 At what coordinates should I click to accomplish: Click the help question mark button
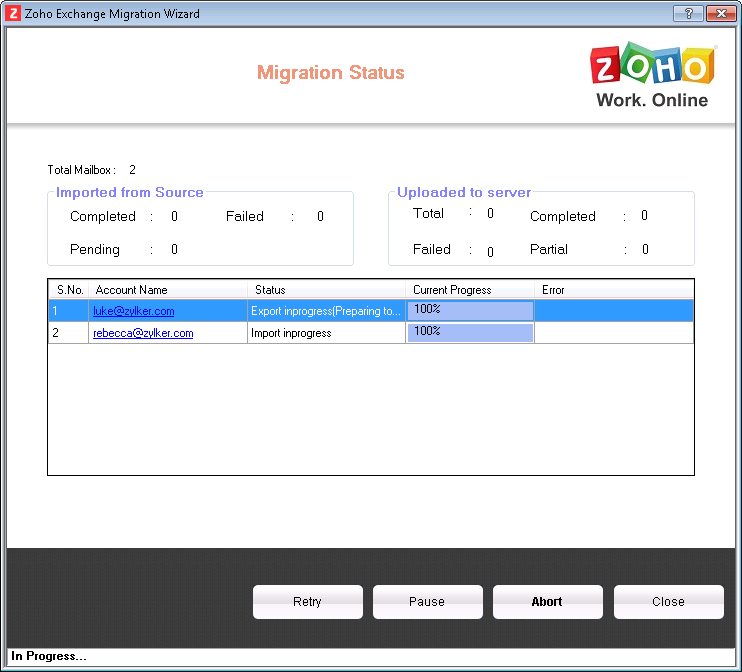click(687, 14)
